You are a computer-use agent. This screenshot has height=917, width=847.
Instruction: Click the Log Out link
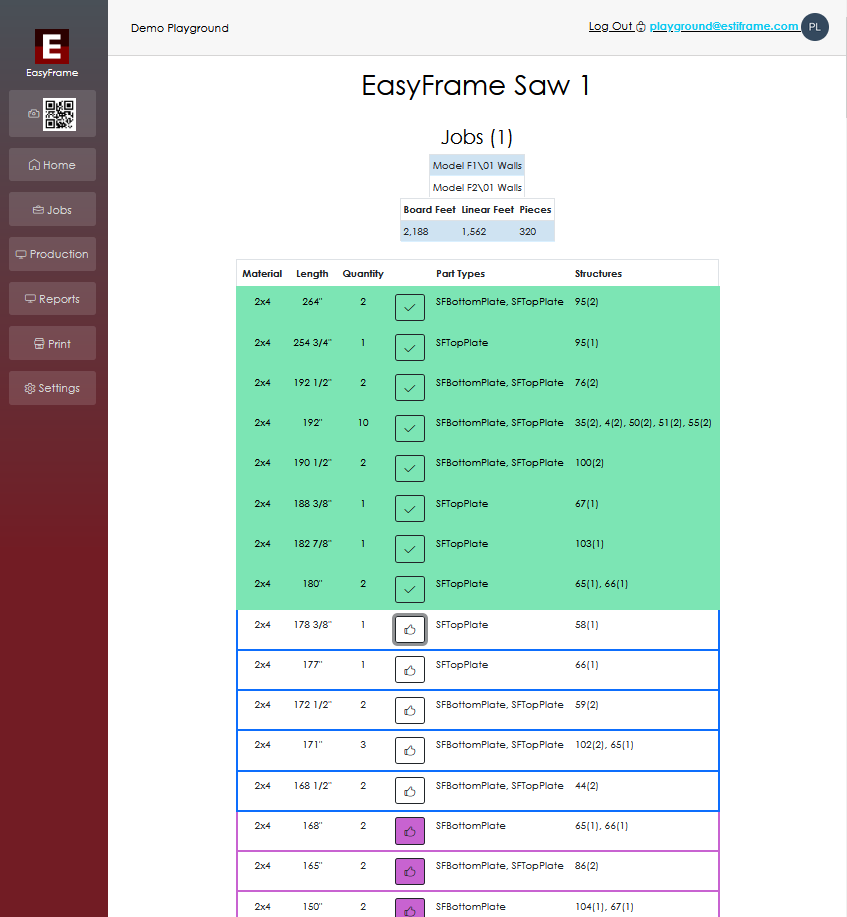(610, 26)
